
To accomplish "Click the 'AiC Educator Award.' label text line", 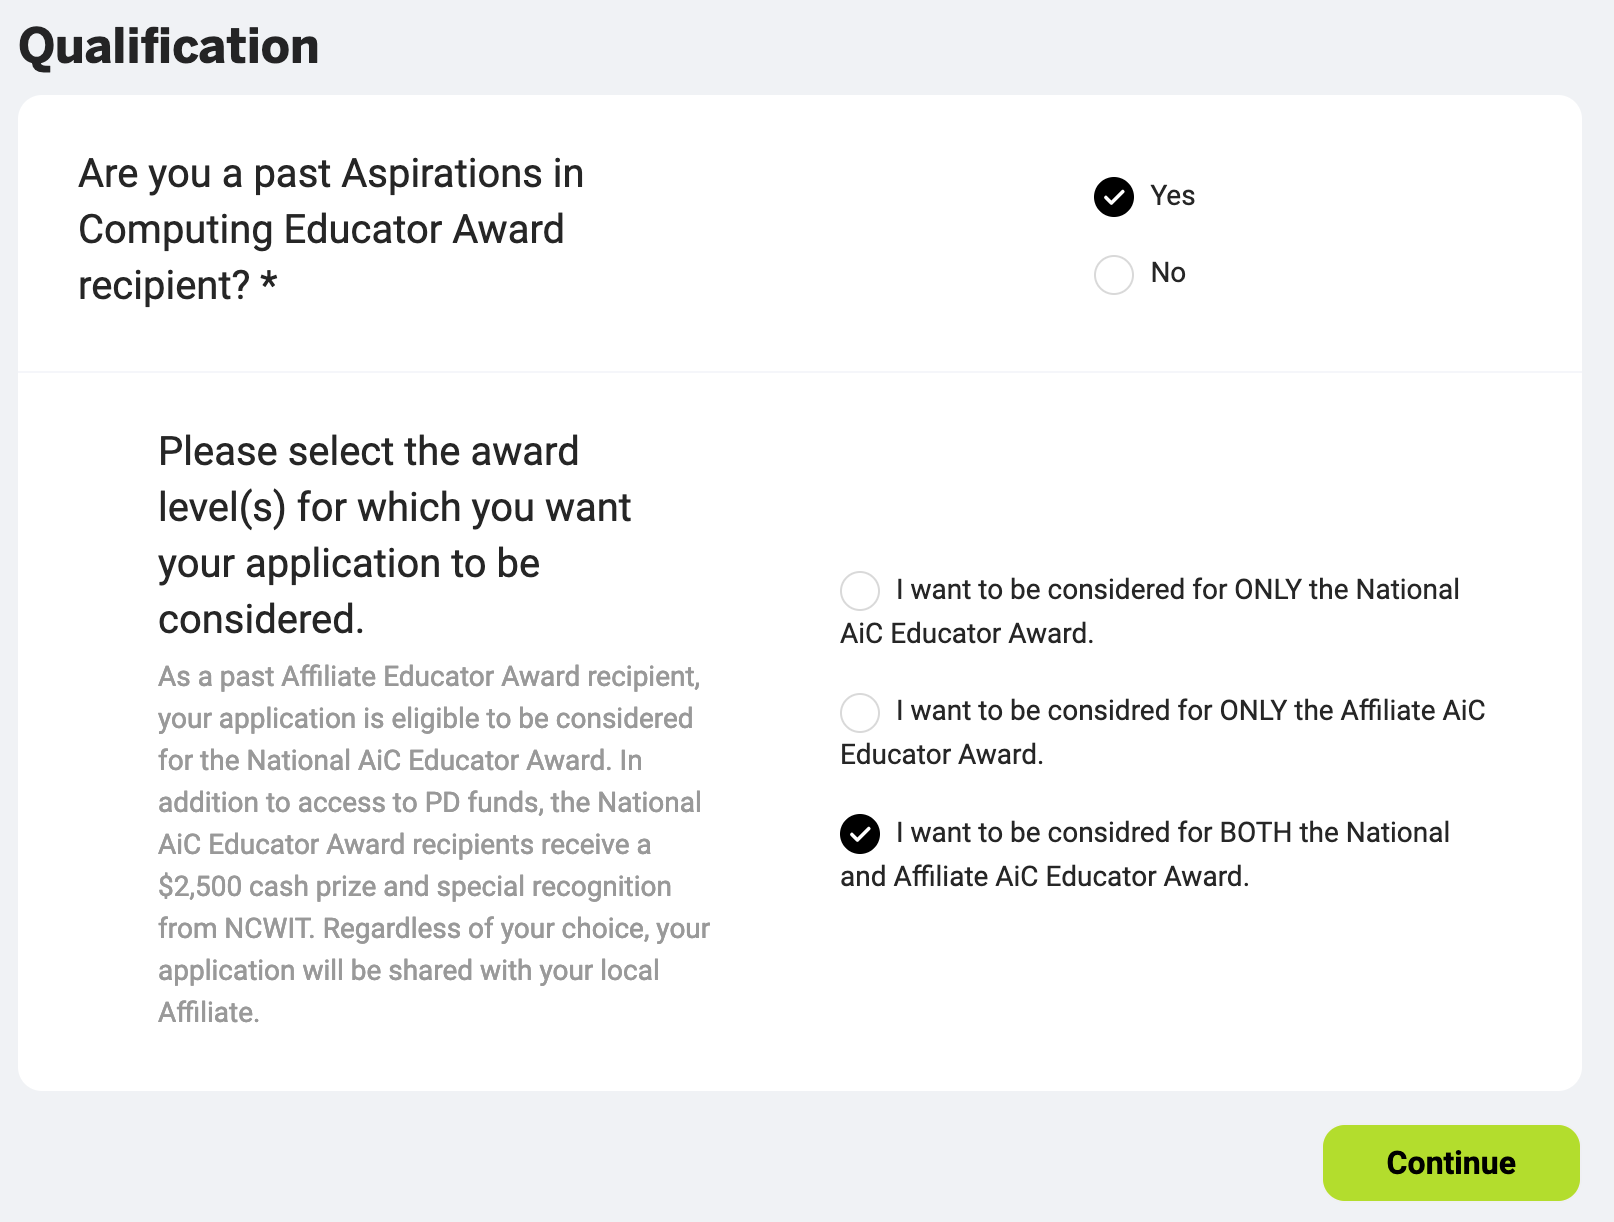I will [x=967, y=633].
